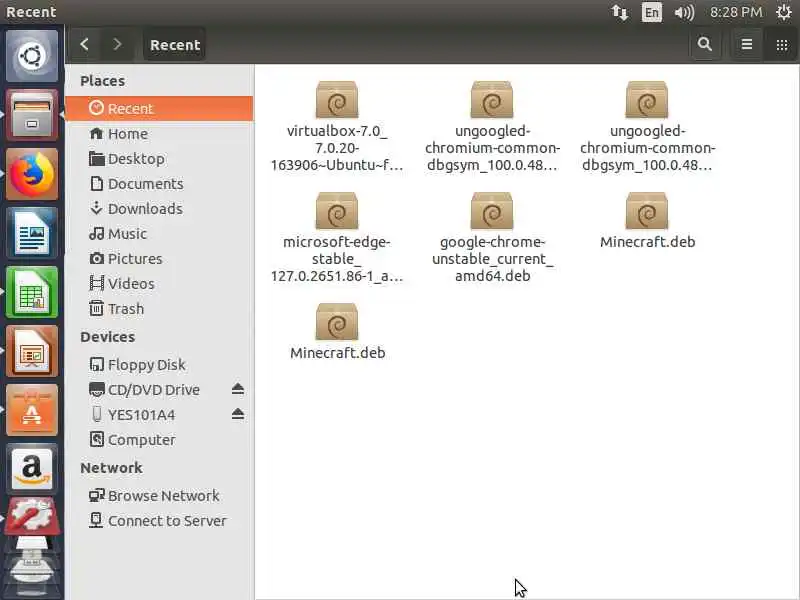Select the ungoogled-chromium package in the right column
The image size is (800, 600).
pyautogui.click(x=647, y=127)
